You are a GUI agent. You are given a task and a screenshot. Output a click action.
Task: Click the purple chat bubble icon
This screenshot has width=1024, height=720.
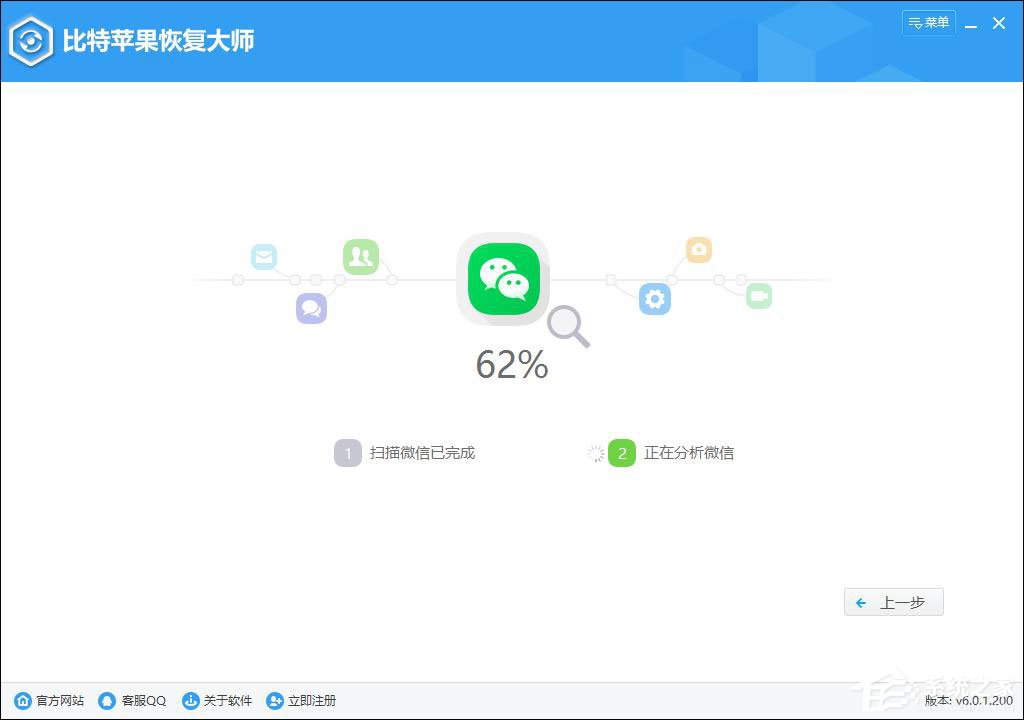click(311, 308)
